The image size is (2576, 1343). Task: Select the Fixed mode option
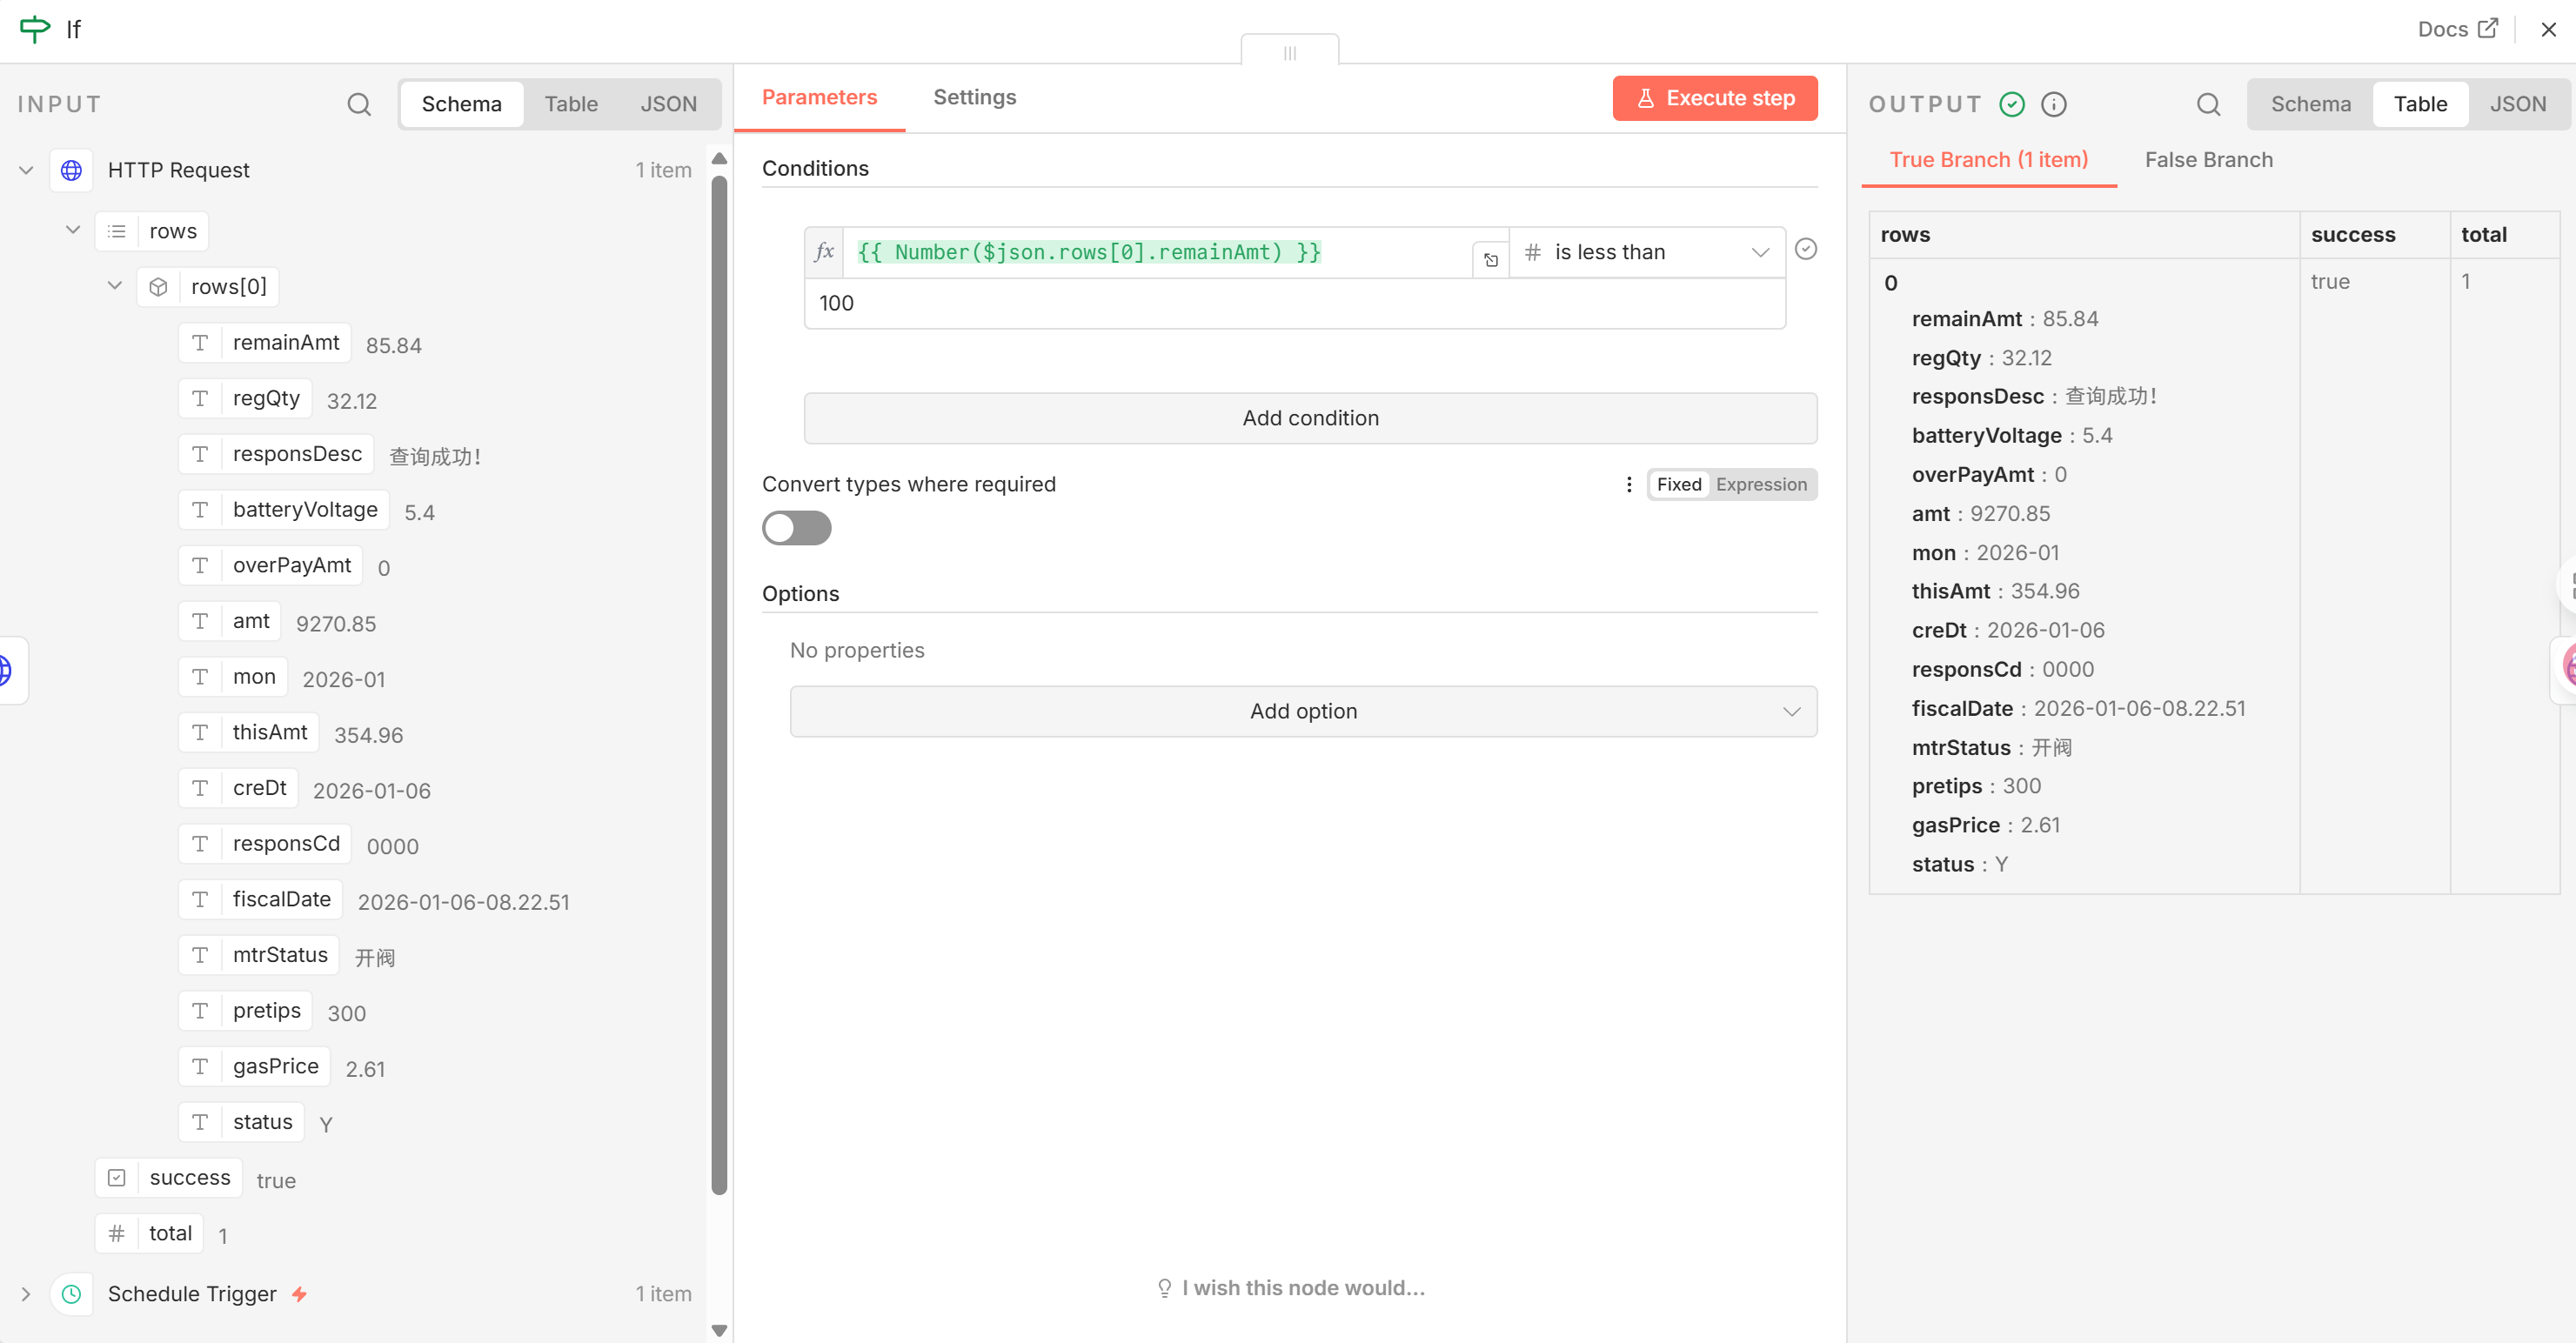[1678, 484]
